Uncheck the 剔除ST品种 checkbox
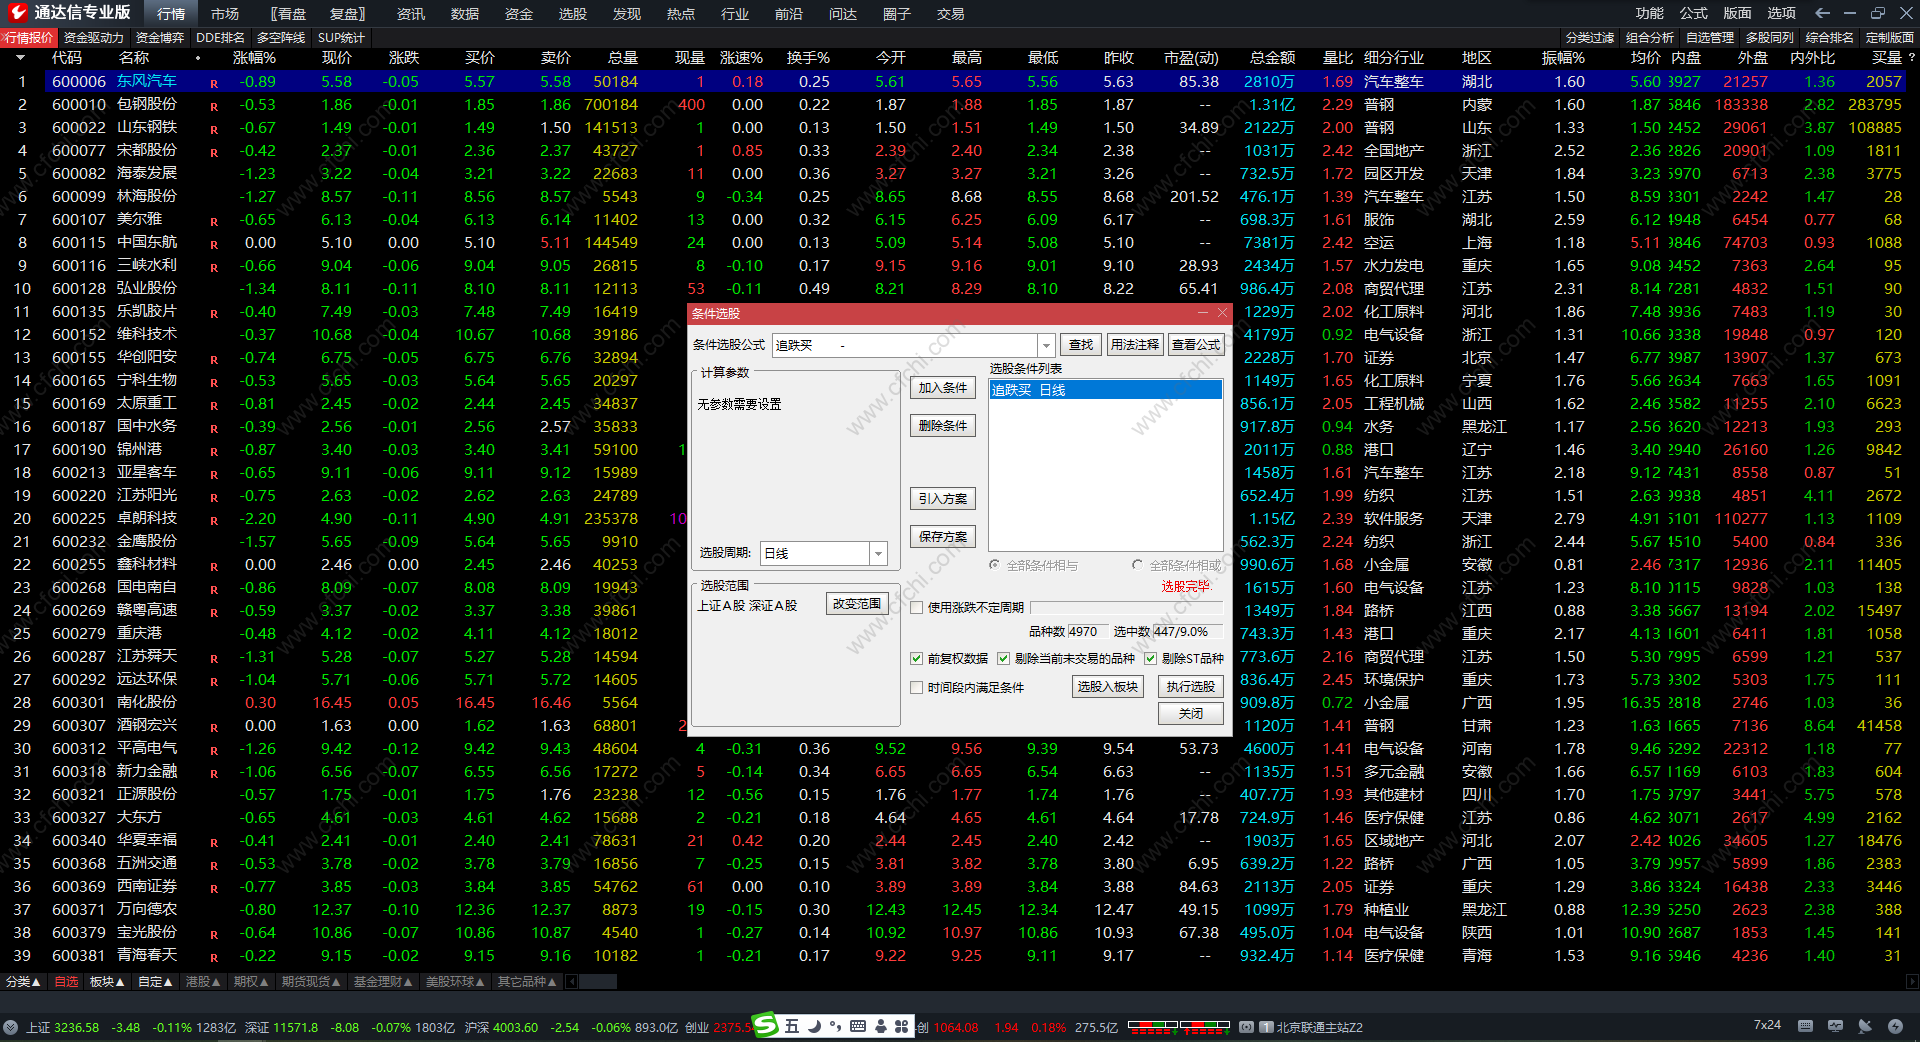The width and height of the screenshot is (1920, 1042). point(1150,658)
